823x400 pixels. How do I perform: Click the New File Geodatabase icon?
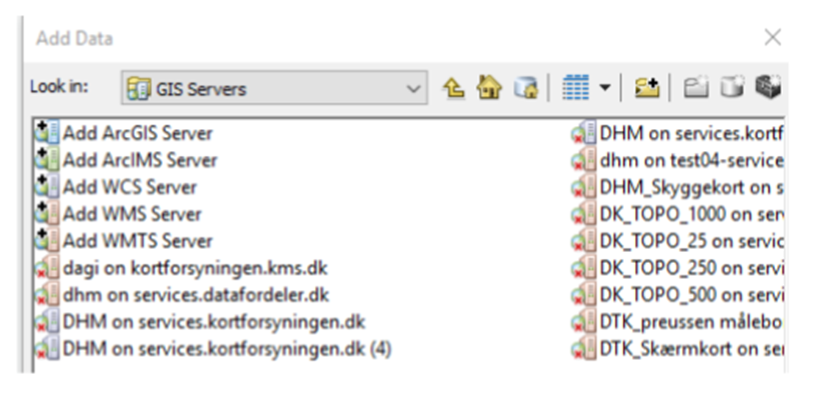(x=732, y=88)
